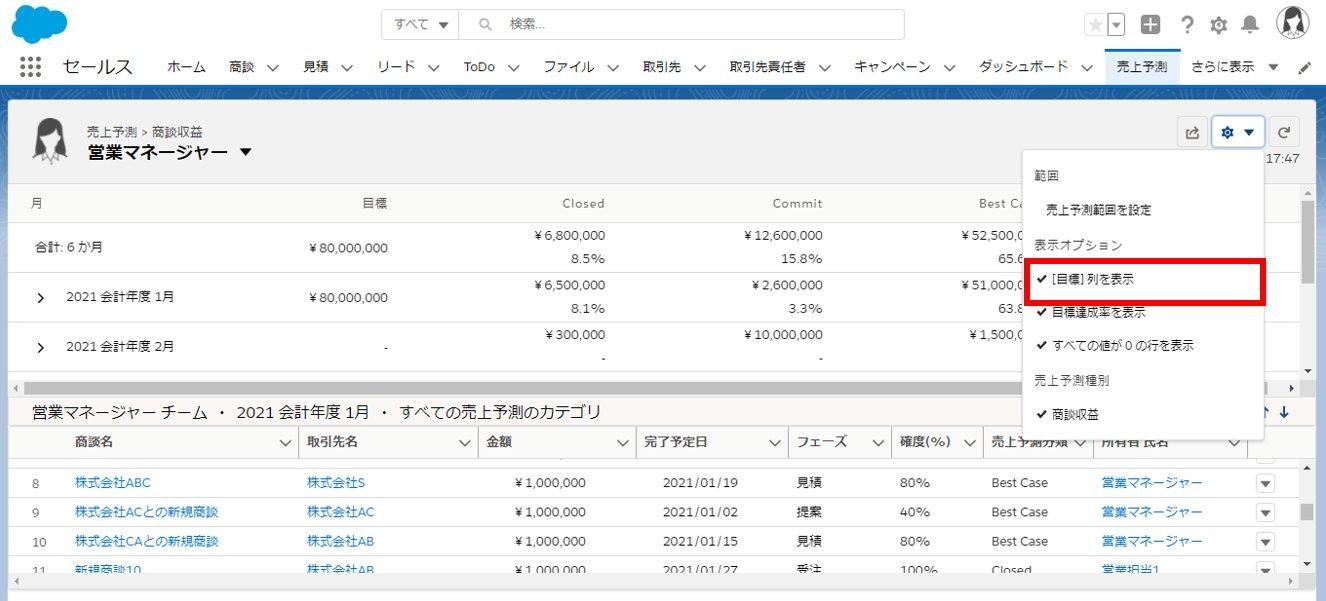Open the favorites star icon
1326x601 pixels.
(1096, 24)
